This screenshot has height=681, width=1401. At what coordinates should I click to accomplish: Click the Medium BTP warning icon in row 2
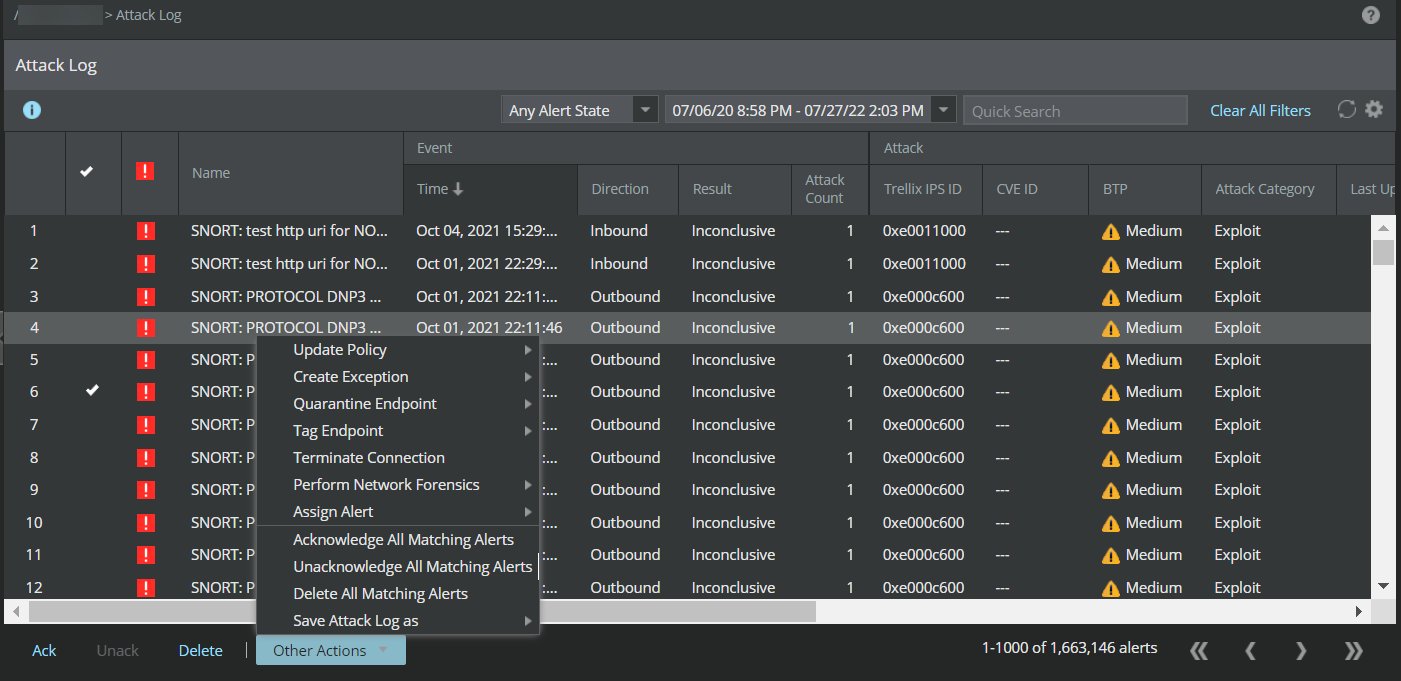coord(1110,264)
